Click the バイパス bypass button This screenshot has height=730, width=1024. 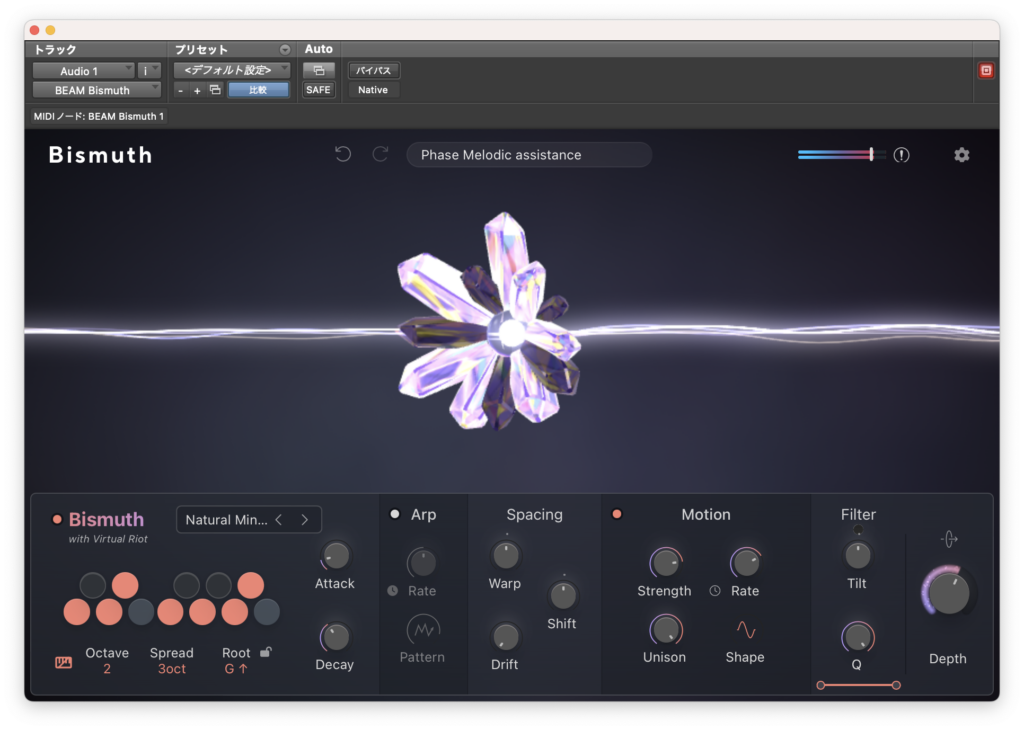pyautogui.click(x=373, y=70)
